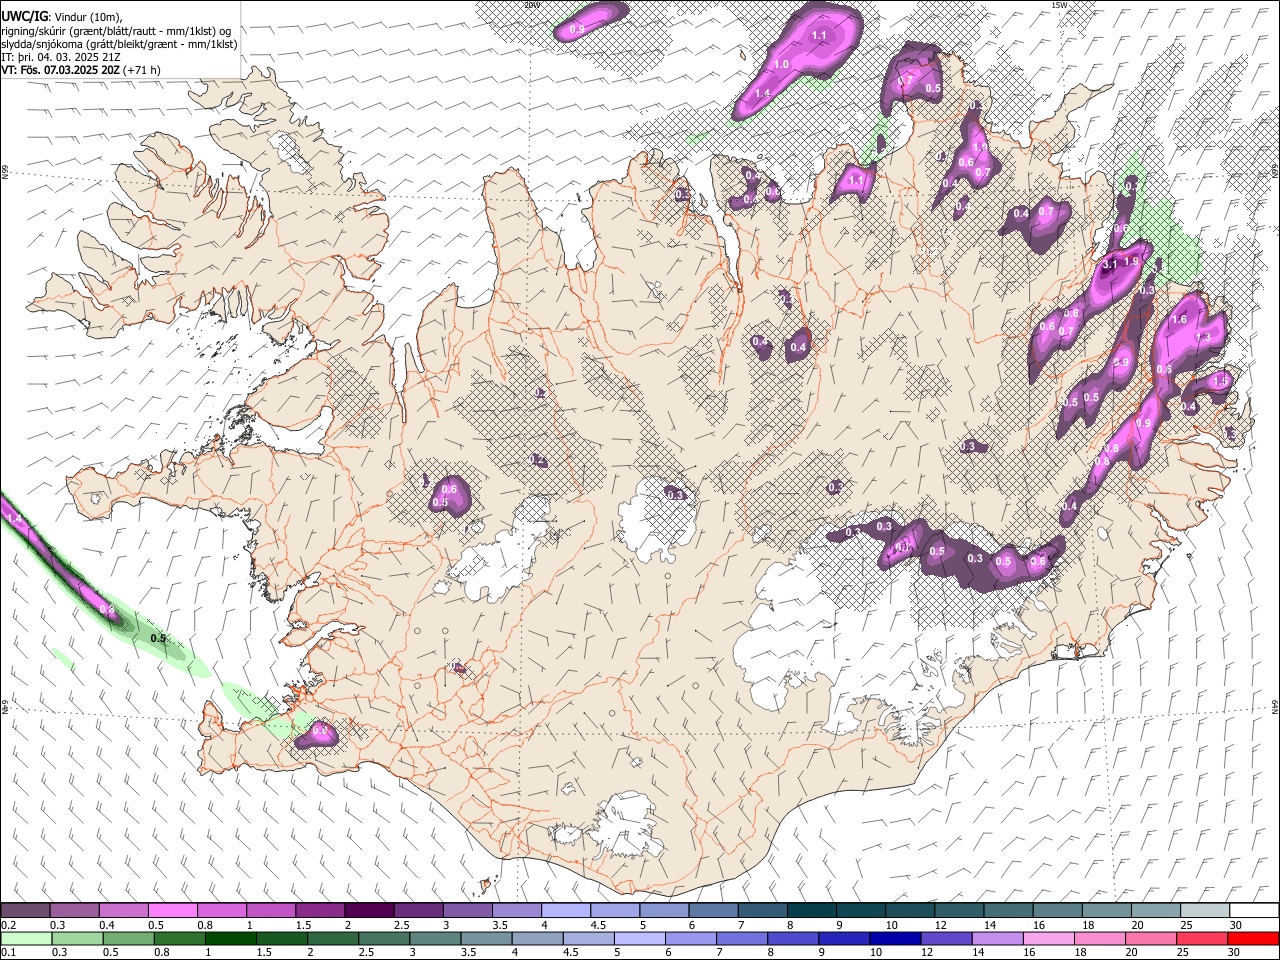This screenshot has width=1280, height=960.
Task: Click the '3.1' snowfall value in the east
Action: pyautogui.click(x=1109, y=266)
